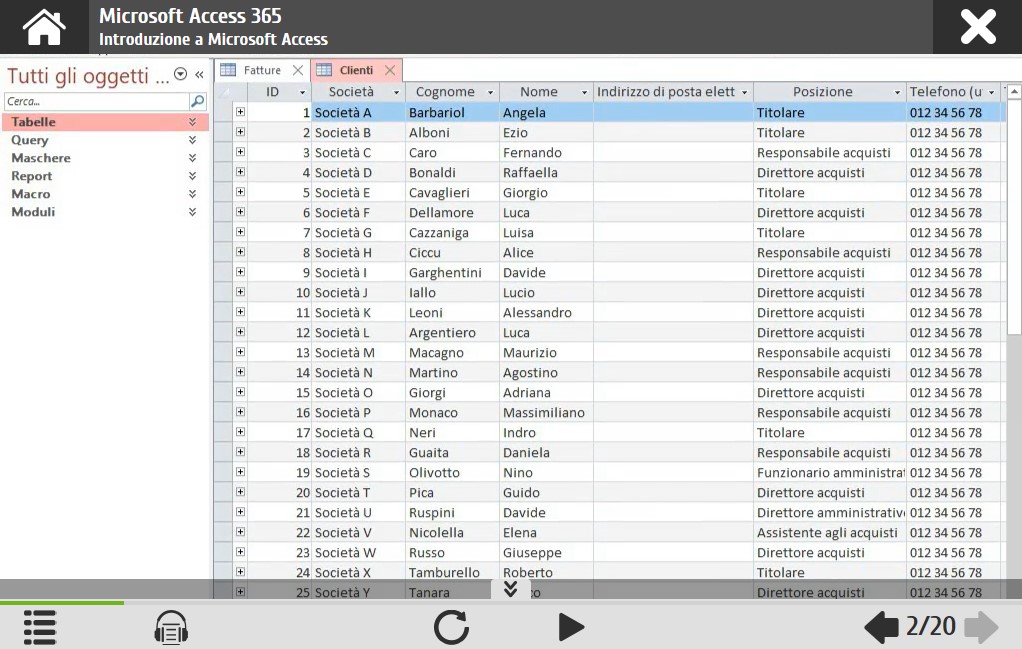Image resolution: width=1022 pixels, height=649 pixels.
Task: Close the Fatture tab
Action: point(298,70)
